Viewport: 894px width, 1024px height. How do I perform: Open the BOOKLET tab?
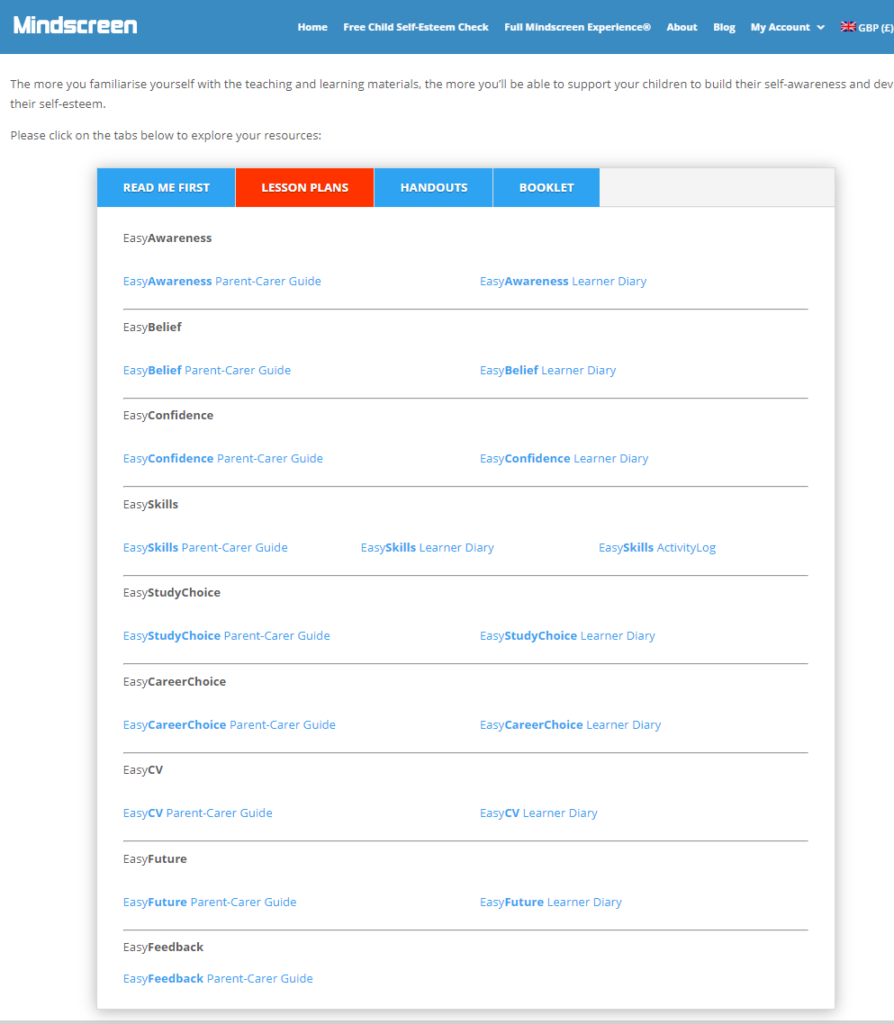tap(546, 187)
